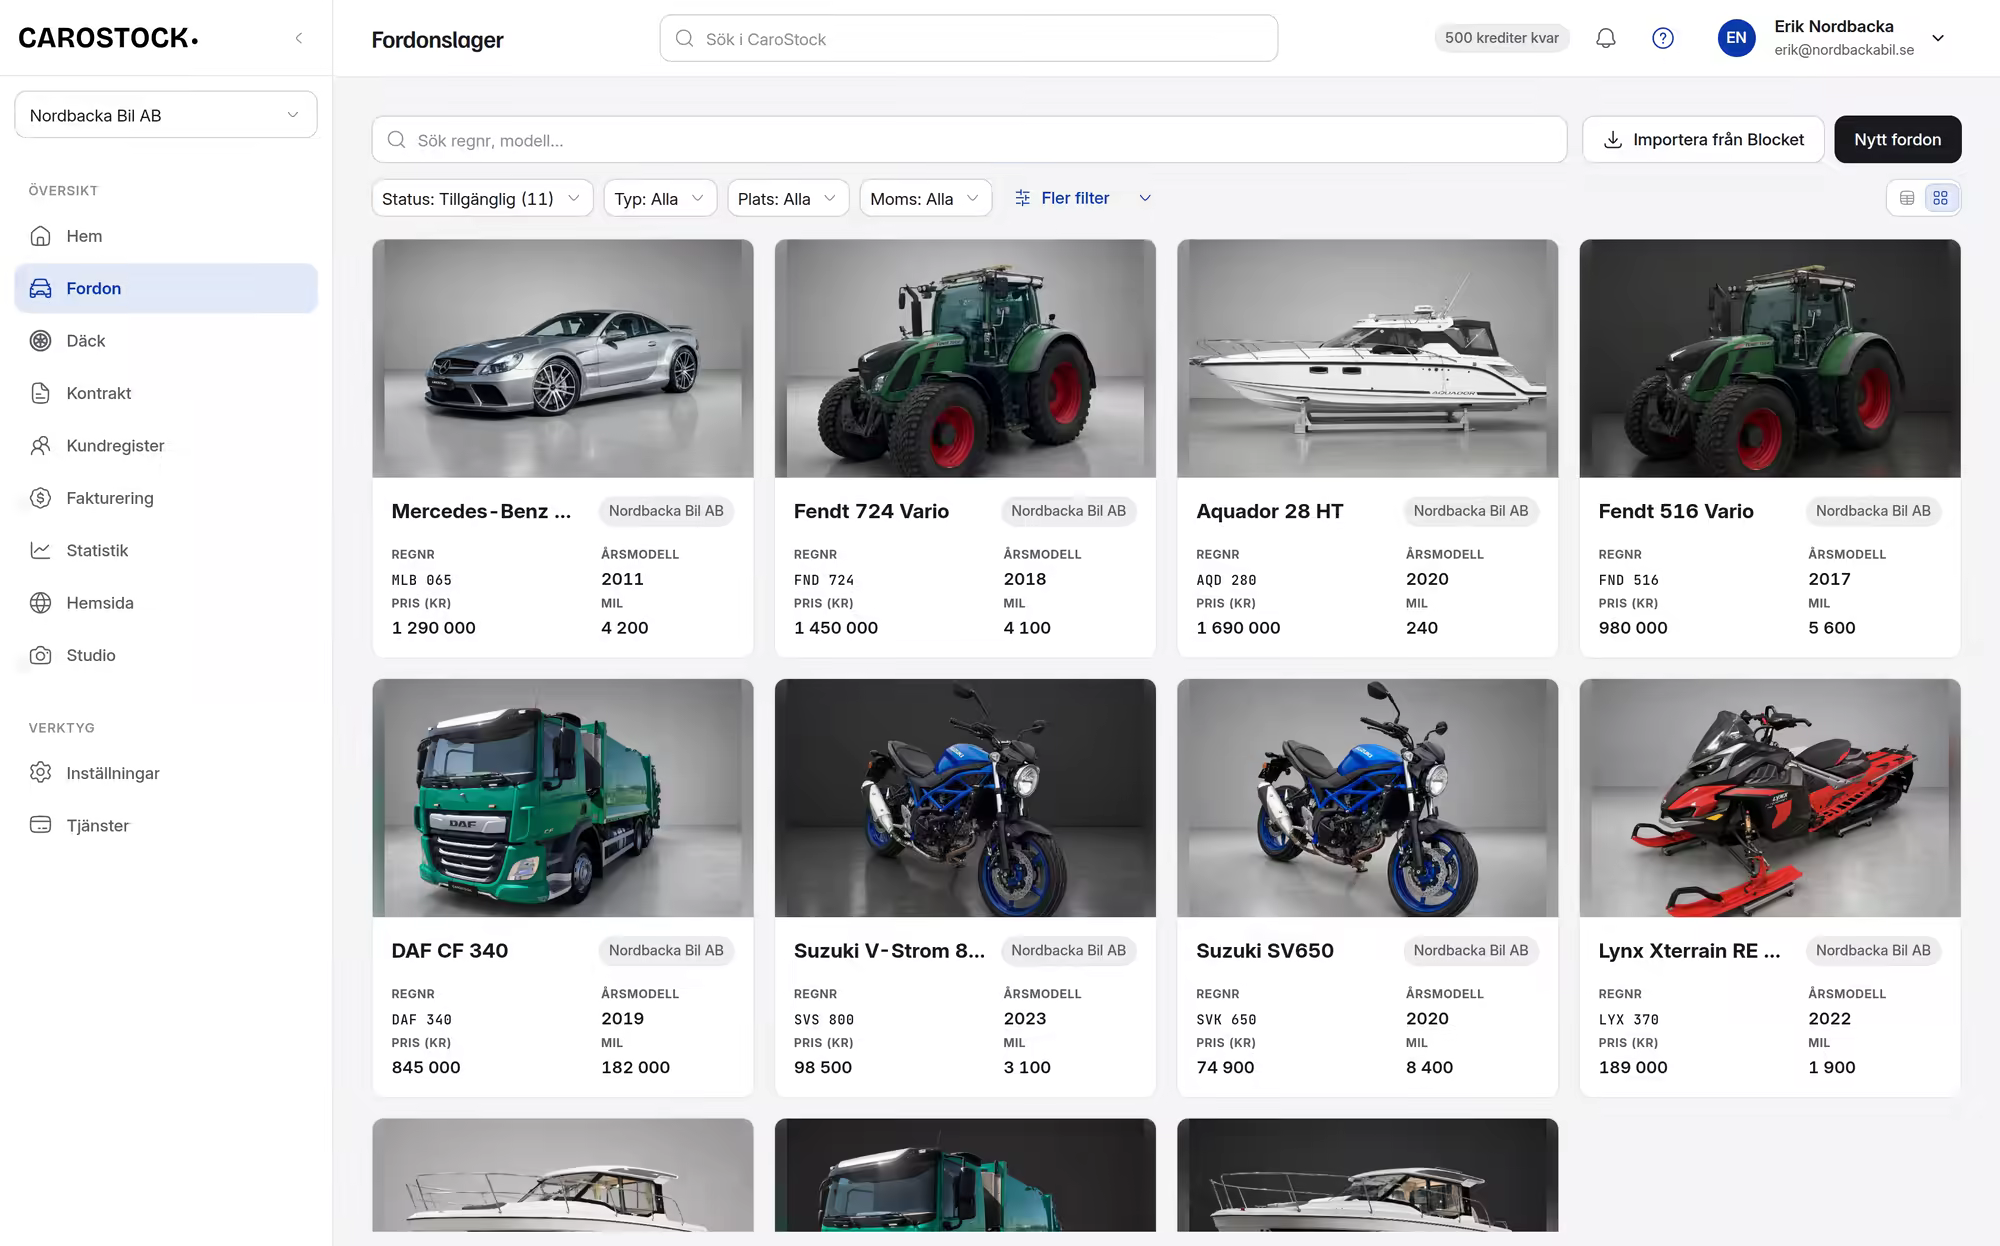Click the Hem house icon
Image resolution: width=2000 pixels, height=1246 pixels.
coord(40,236)
